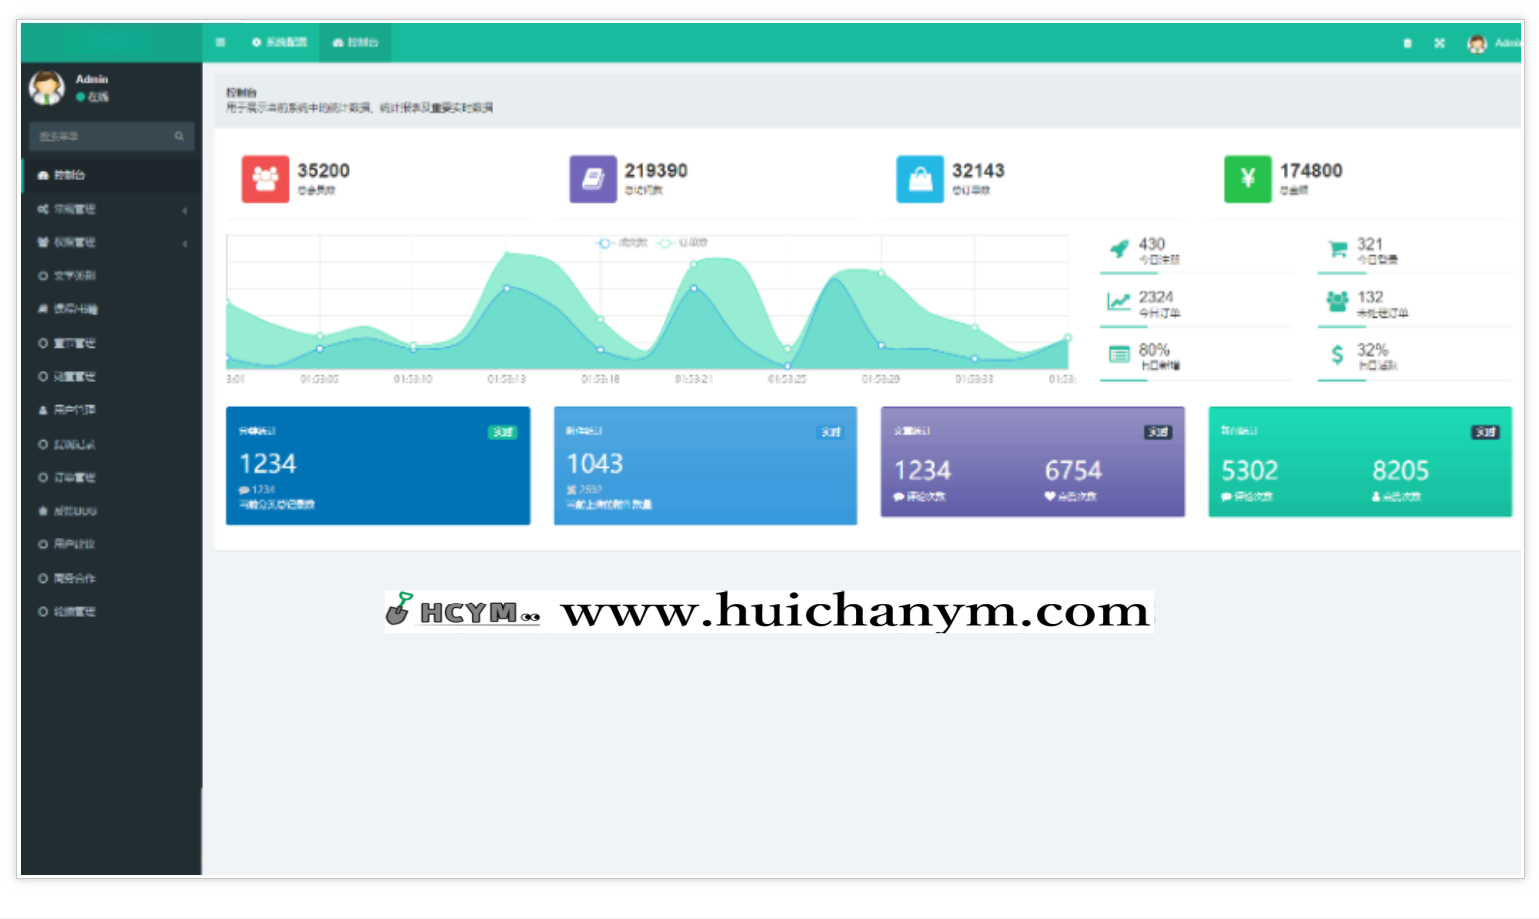Click the search magnifier icon in sidebar
The width and height of the screenshot is (1539, 919).
point(179,136)
